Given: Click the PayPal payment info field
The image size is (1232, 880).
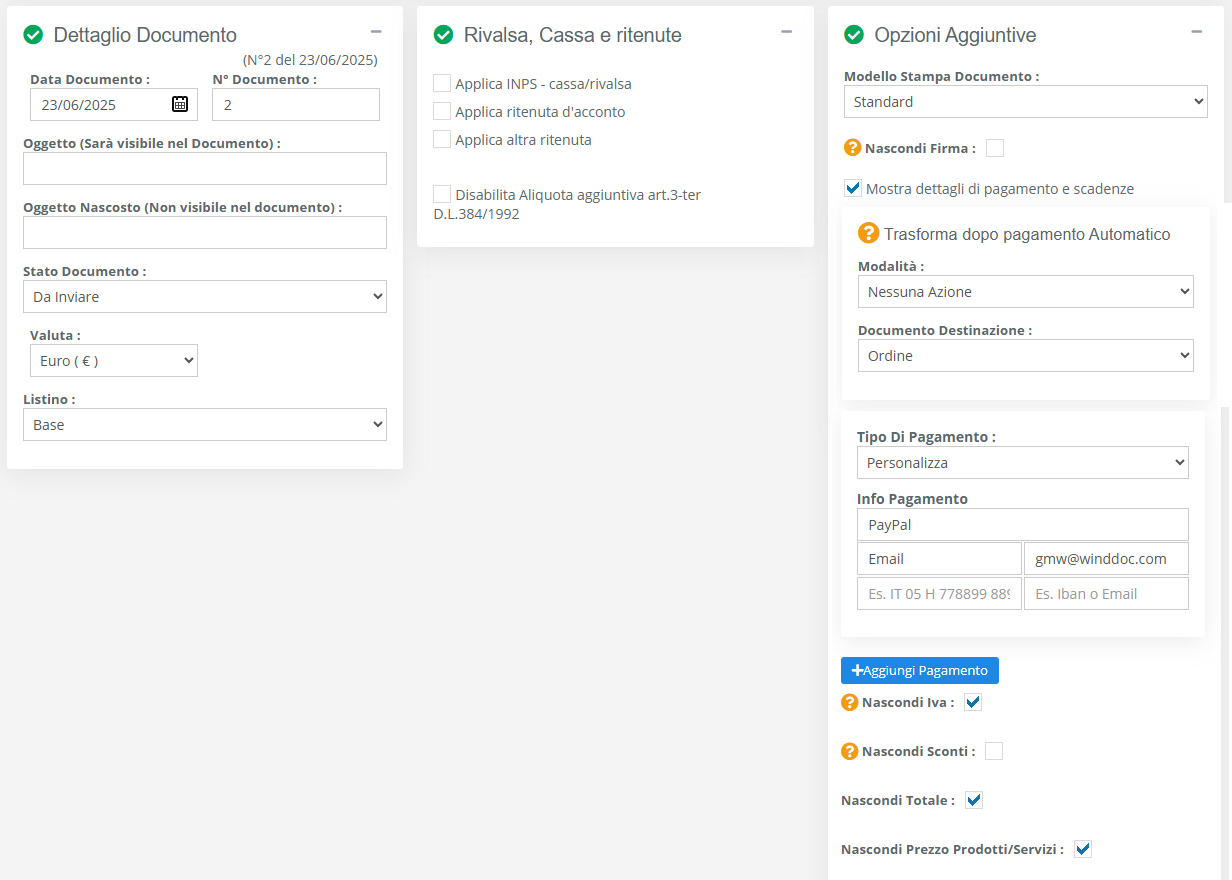Looking at the screenshot, I should [1022, 525].
